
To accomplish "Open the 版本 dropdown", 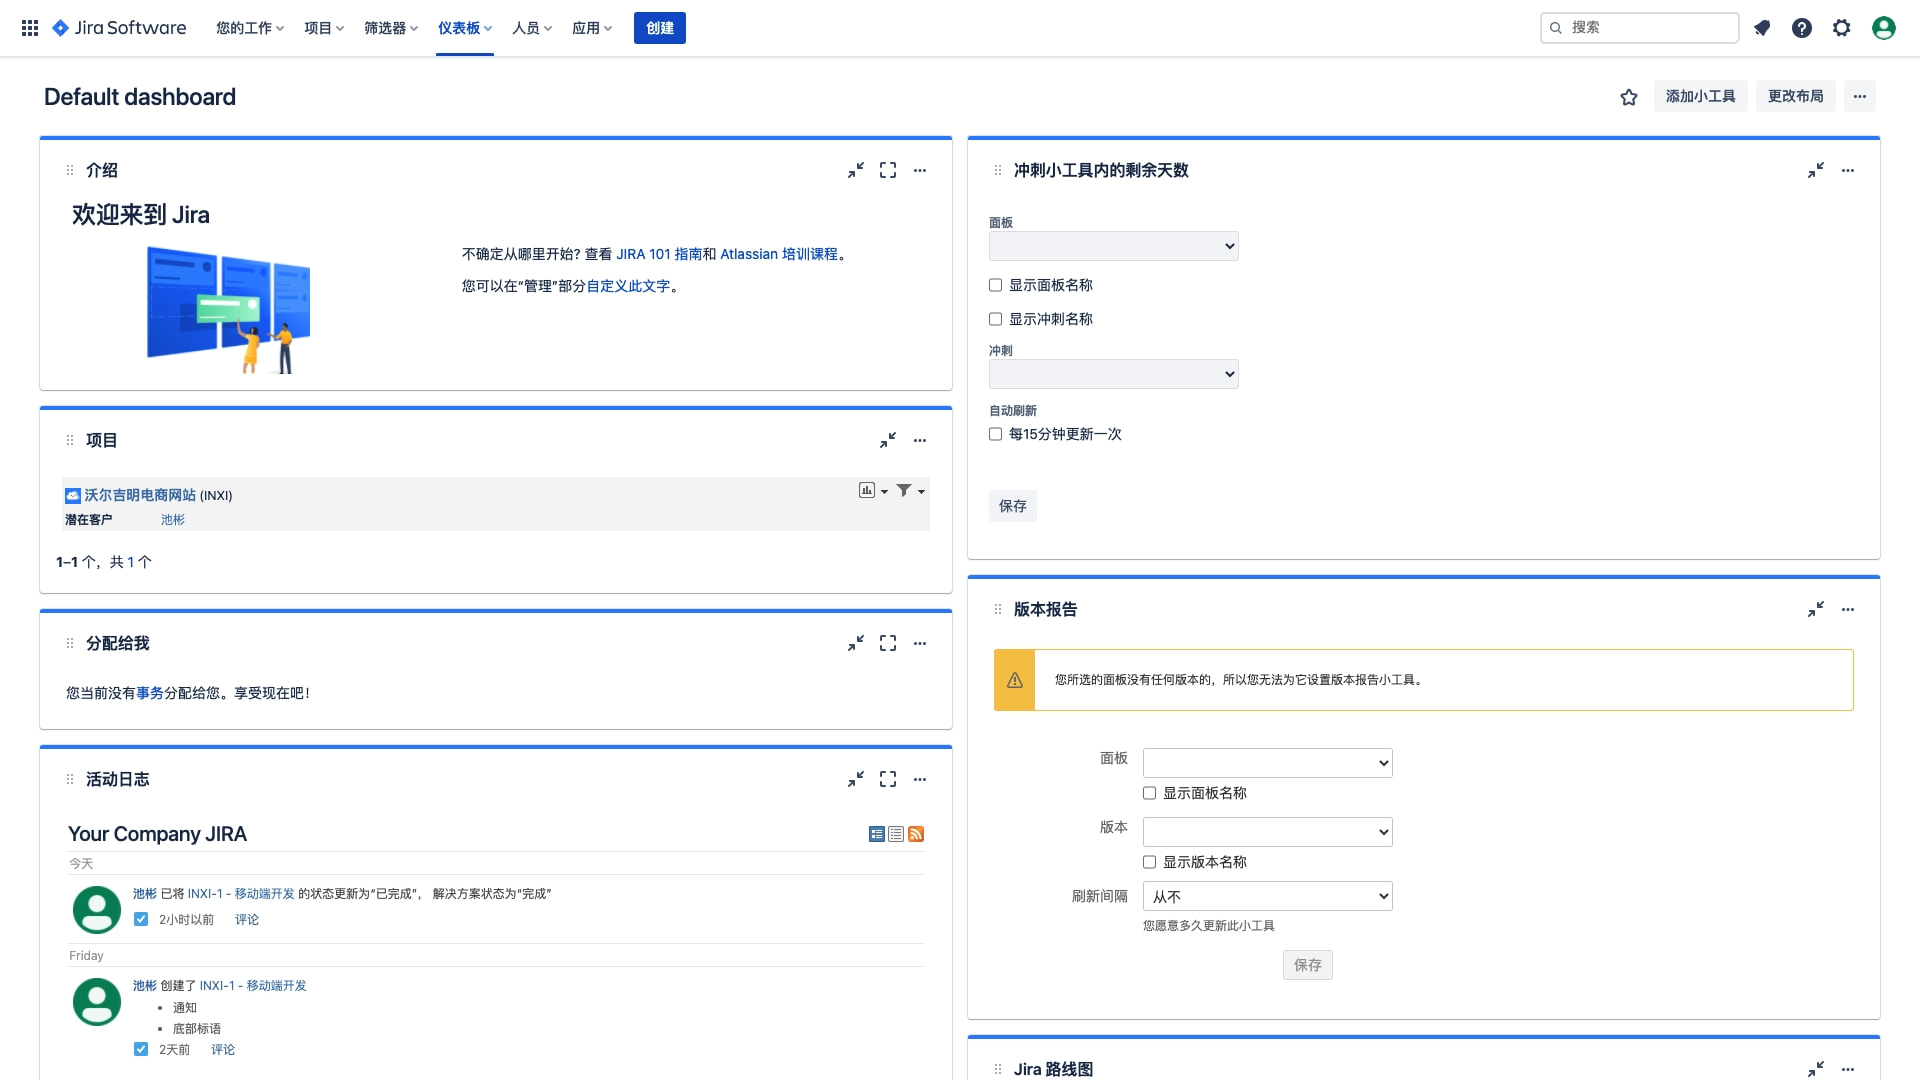I will tap(1268, 833).
